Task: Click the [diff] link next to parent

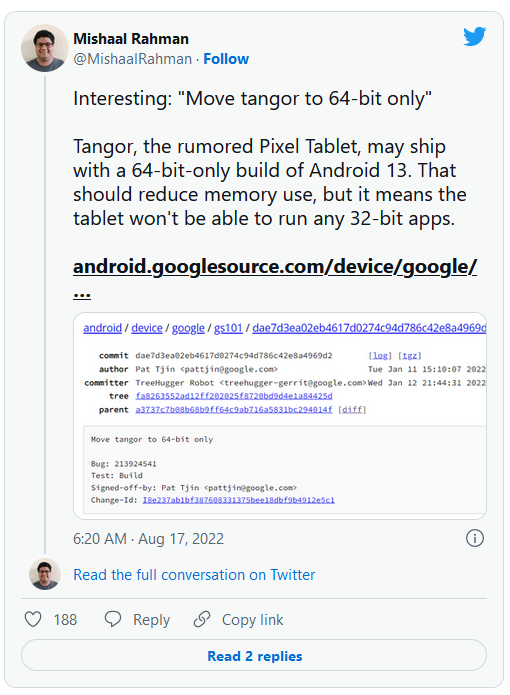Action: [352, 410]
